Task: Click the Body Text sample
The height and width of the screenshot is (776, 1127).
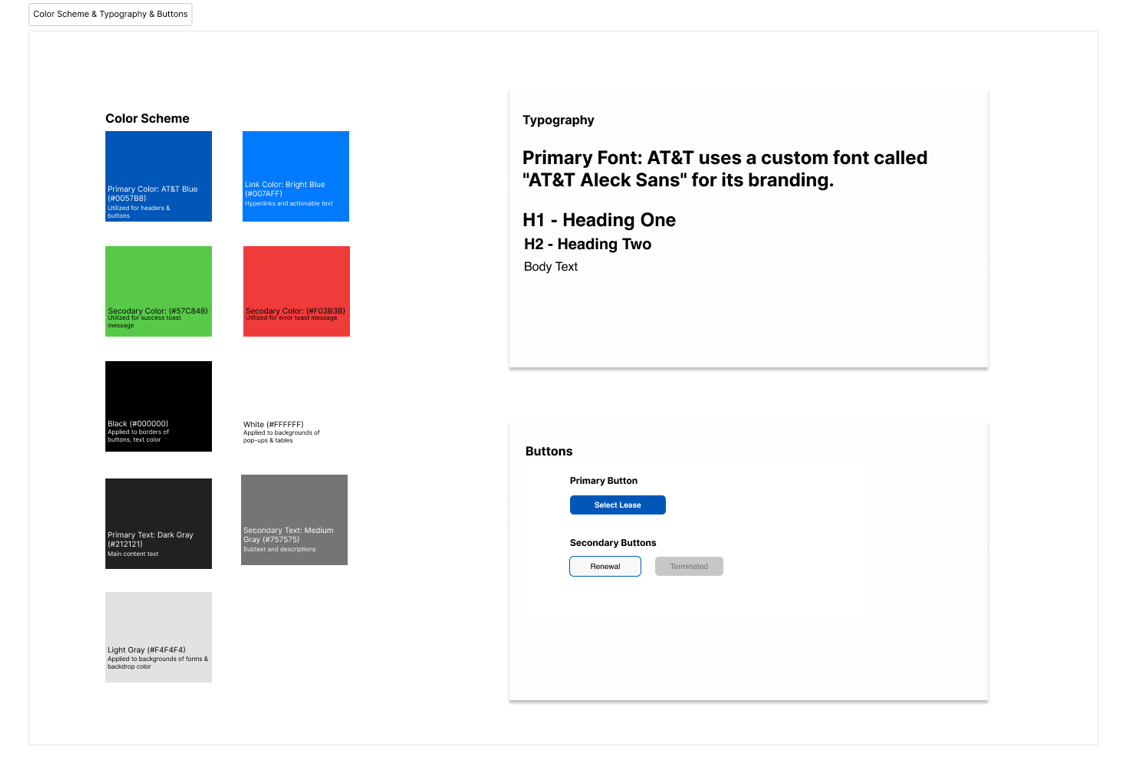Action: point(551,267)
